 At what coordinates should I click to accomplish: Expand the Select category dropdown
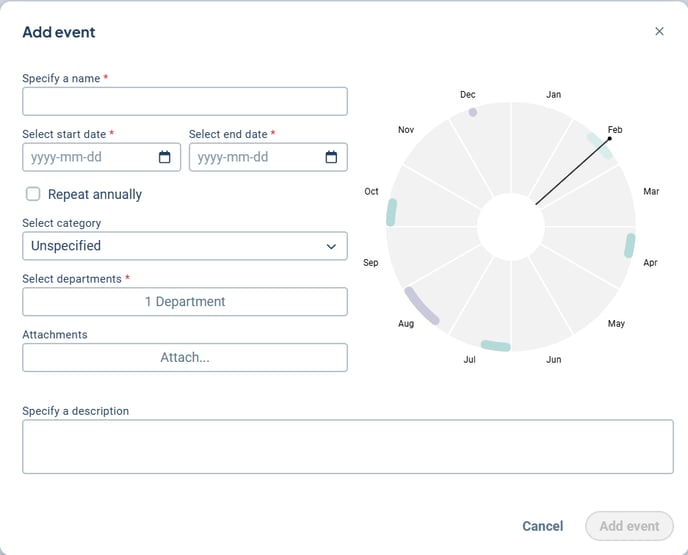pos(185,246)
